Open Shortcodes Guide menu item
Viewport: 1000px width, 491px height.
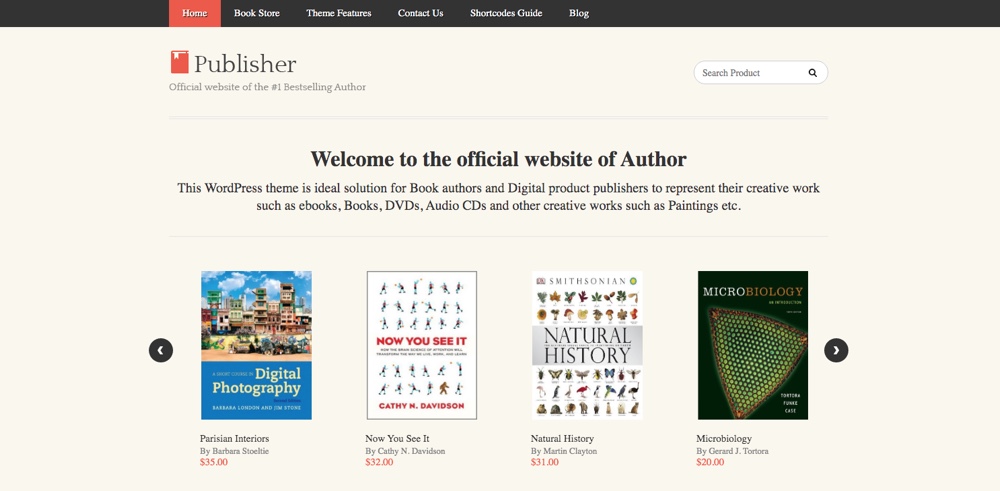pos(506,13)
